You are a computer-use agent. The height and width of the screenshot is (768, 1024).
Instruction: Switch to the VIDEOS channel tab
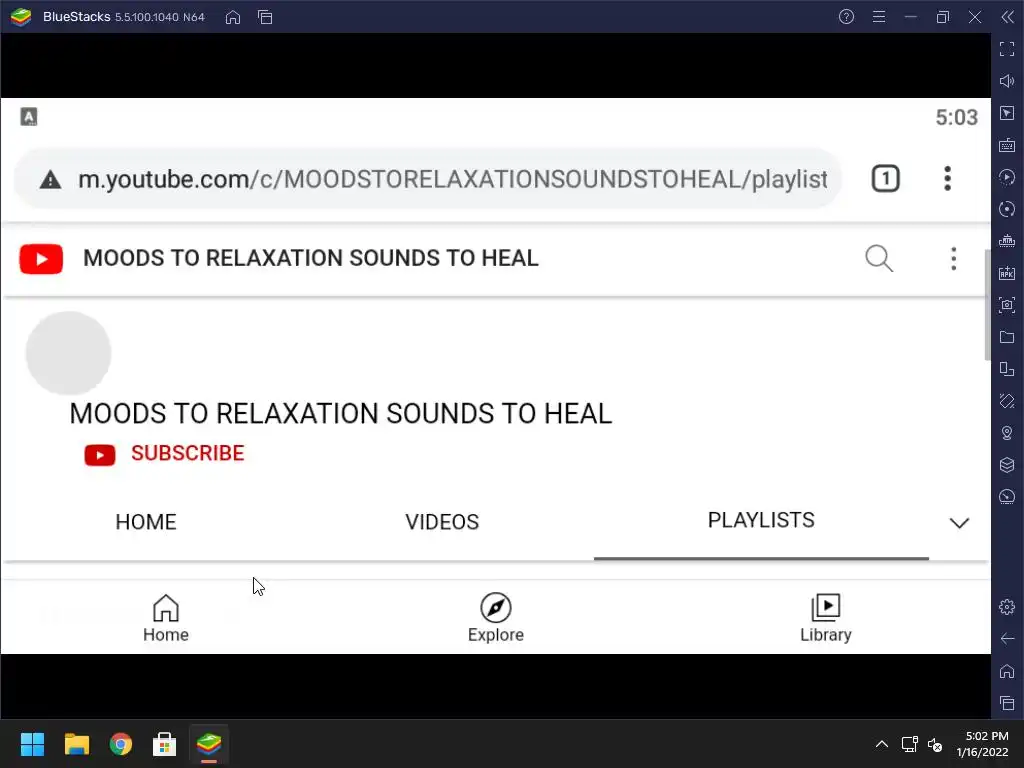tap(442, 522)
